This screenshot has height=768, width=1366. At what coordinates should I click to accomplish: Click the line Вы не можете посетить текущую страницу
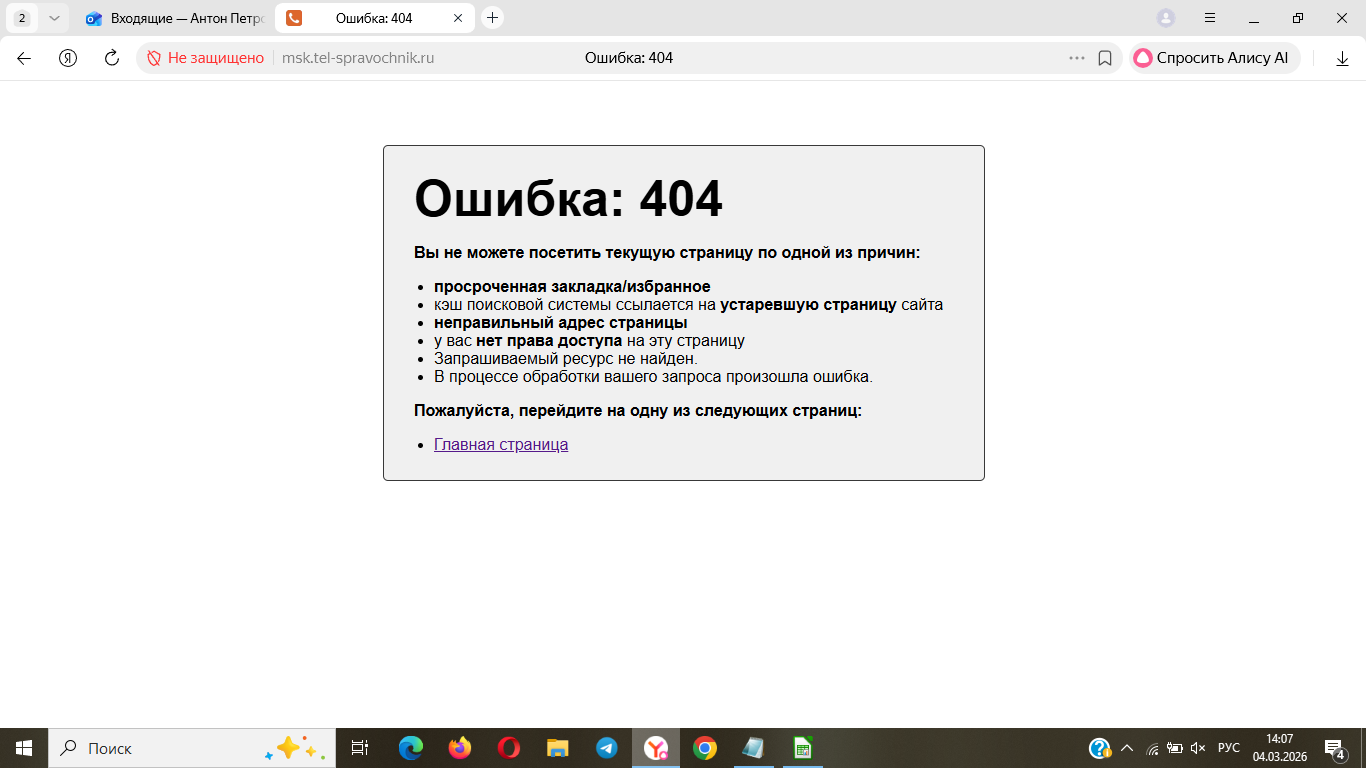tap(667, 253)
